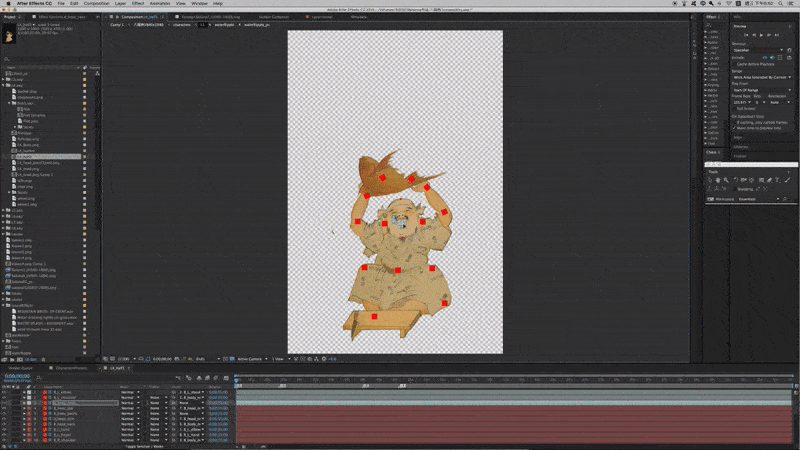
Task: Select the Rotation tool
Action: (736, 180)
